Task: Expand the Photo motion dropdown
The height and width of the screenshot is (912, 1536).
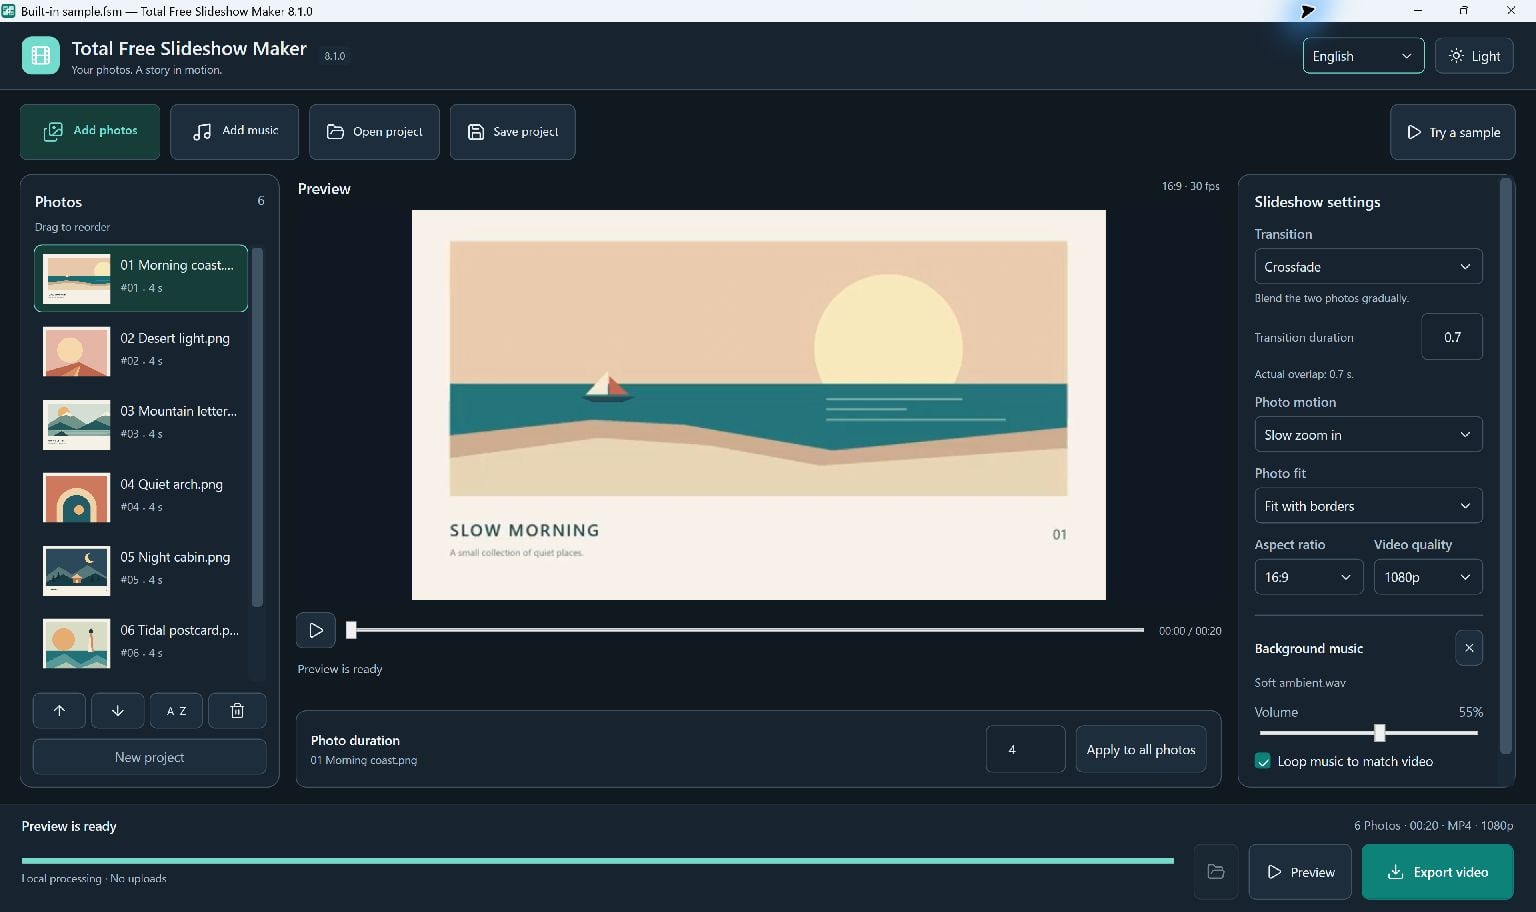Action: pyautogui.click(x=1368, y=435)
